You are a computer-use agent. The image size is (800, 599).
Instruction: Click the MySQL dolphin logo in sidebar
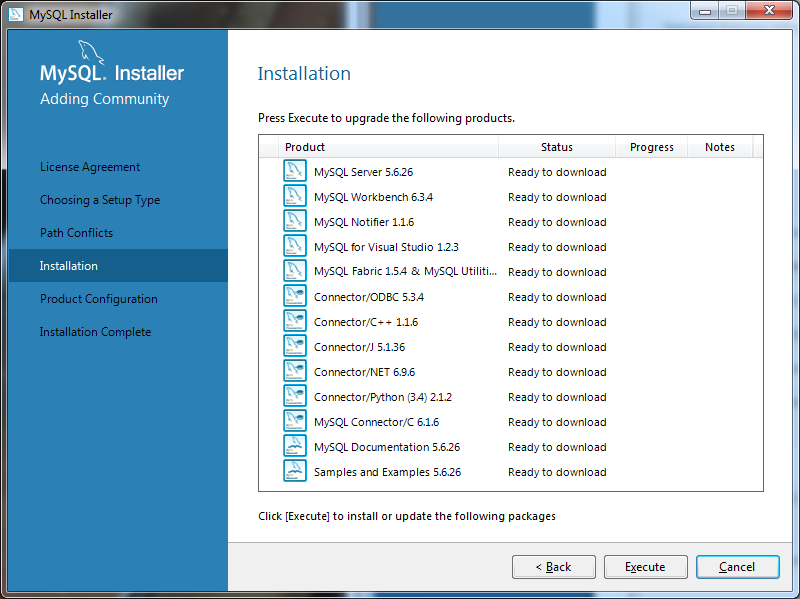91,52
